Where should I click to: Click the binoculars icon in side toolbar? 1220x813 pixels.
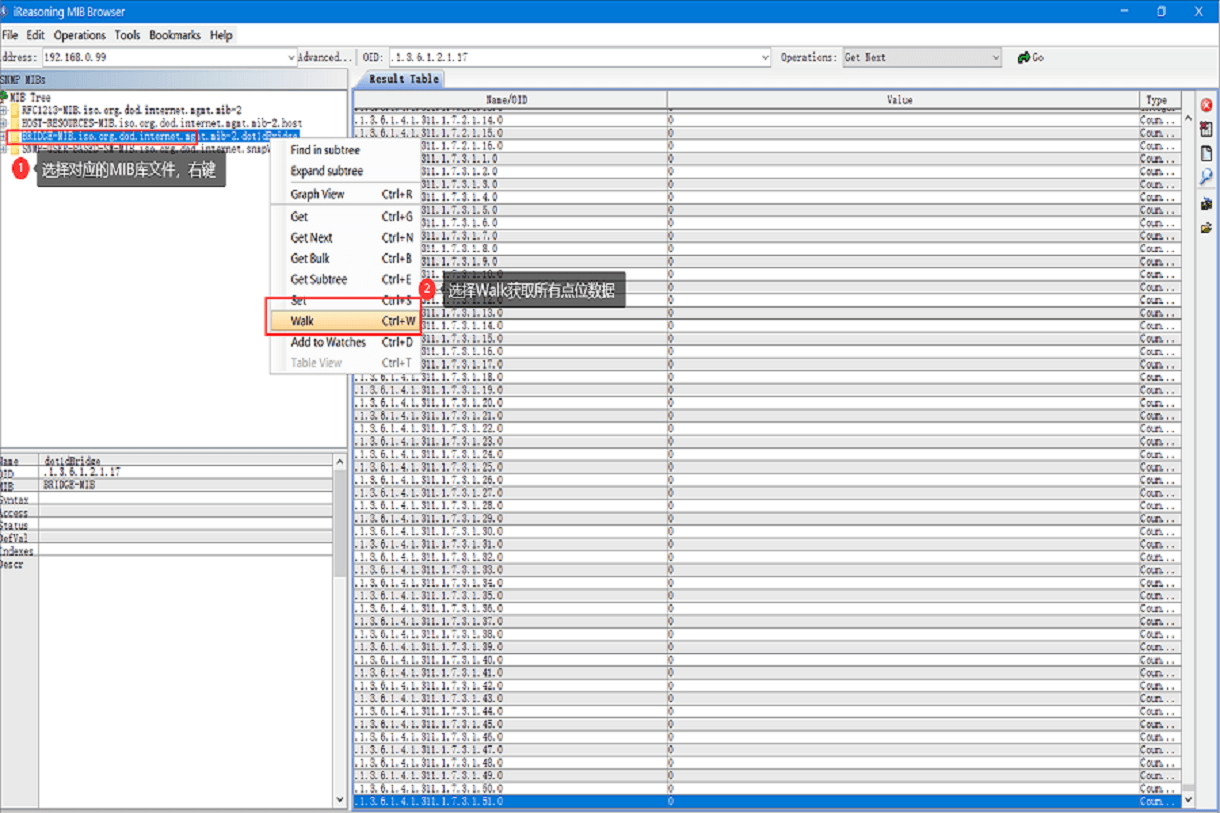[x=1206, y=204]
